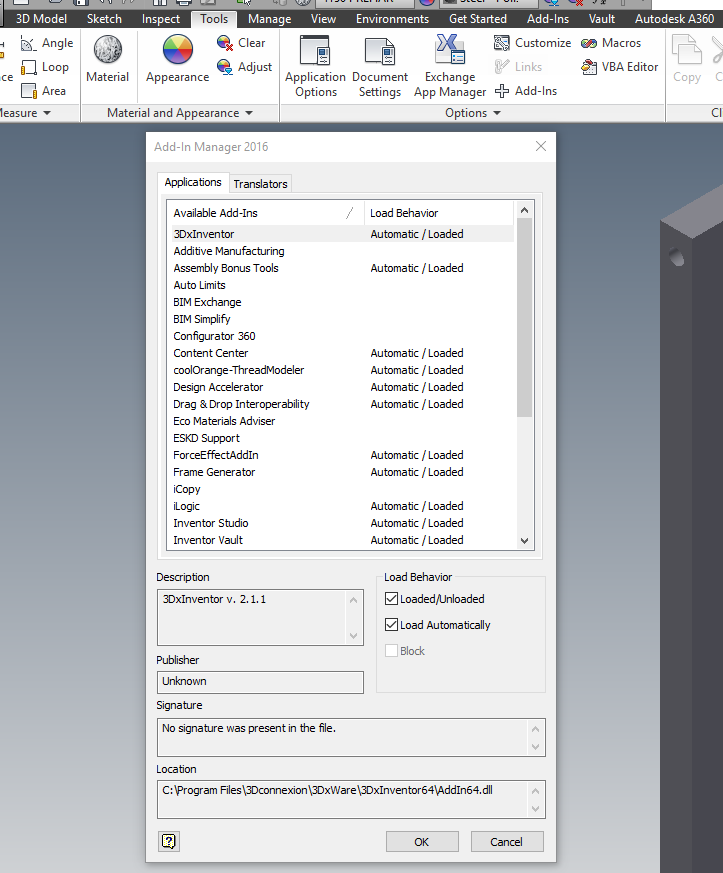The height and width of the screenshot is (873, 723).
Task: Close the Add-In Manager dialog
Action: (540, 146)
